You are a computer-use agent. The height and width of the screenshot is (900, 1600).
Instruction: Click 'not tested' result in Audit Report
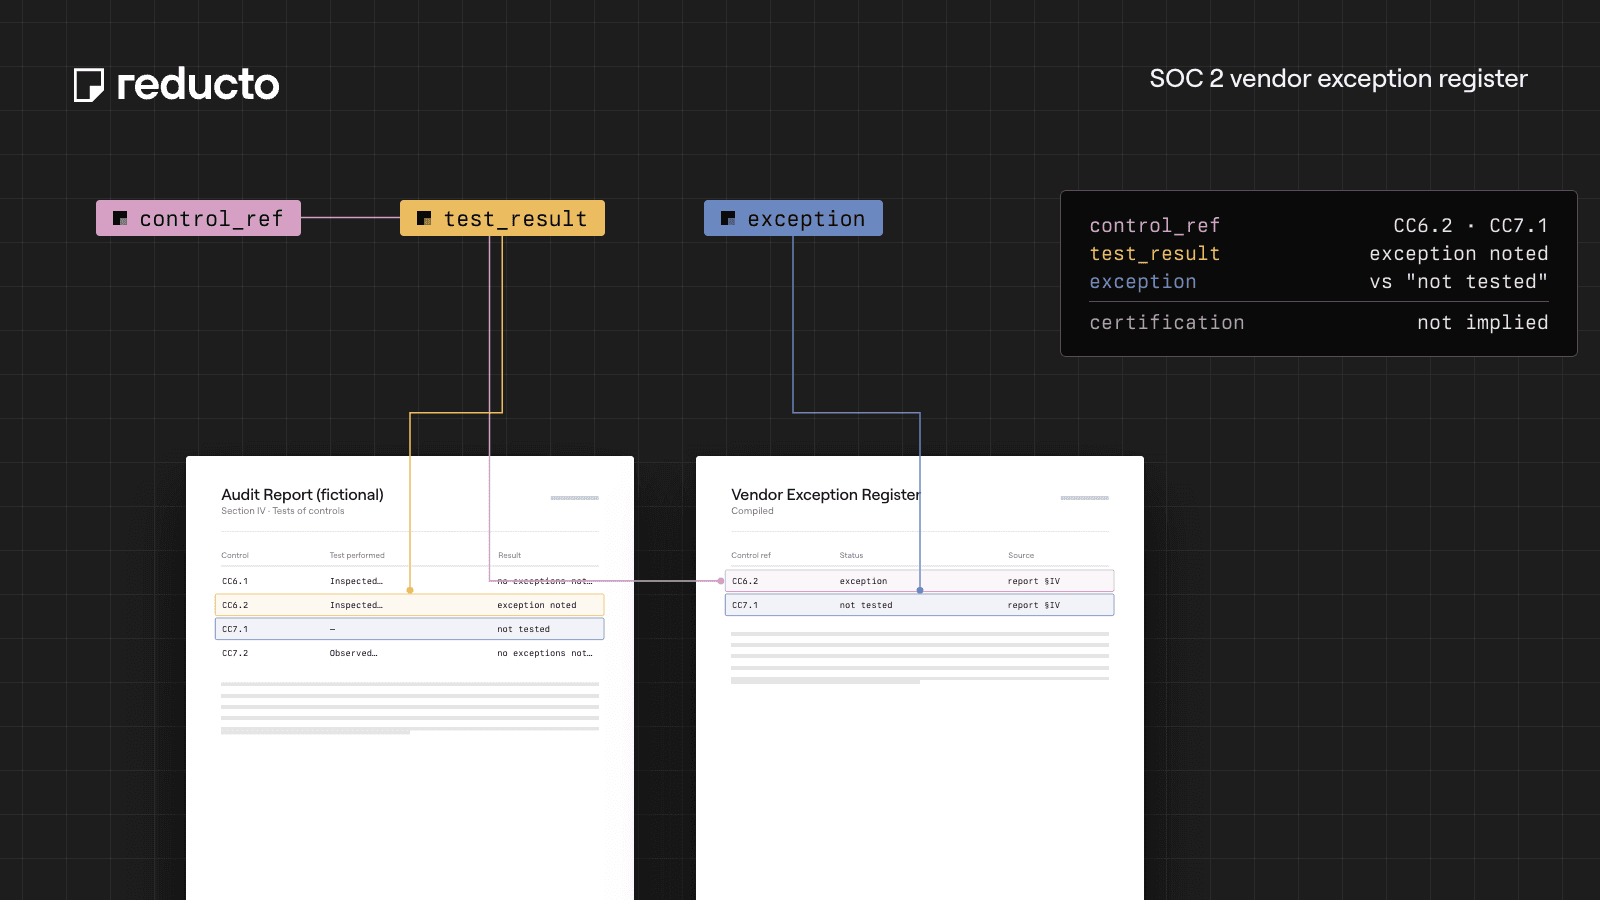coord(524,629)
